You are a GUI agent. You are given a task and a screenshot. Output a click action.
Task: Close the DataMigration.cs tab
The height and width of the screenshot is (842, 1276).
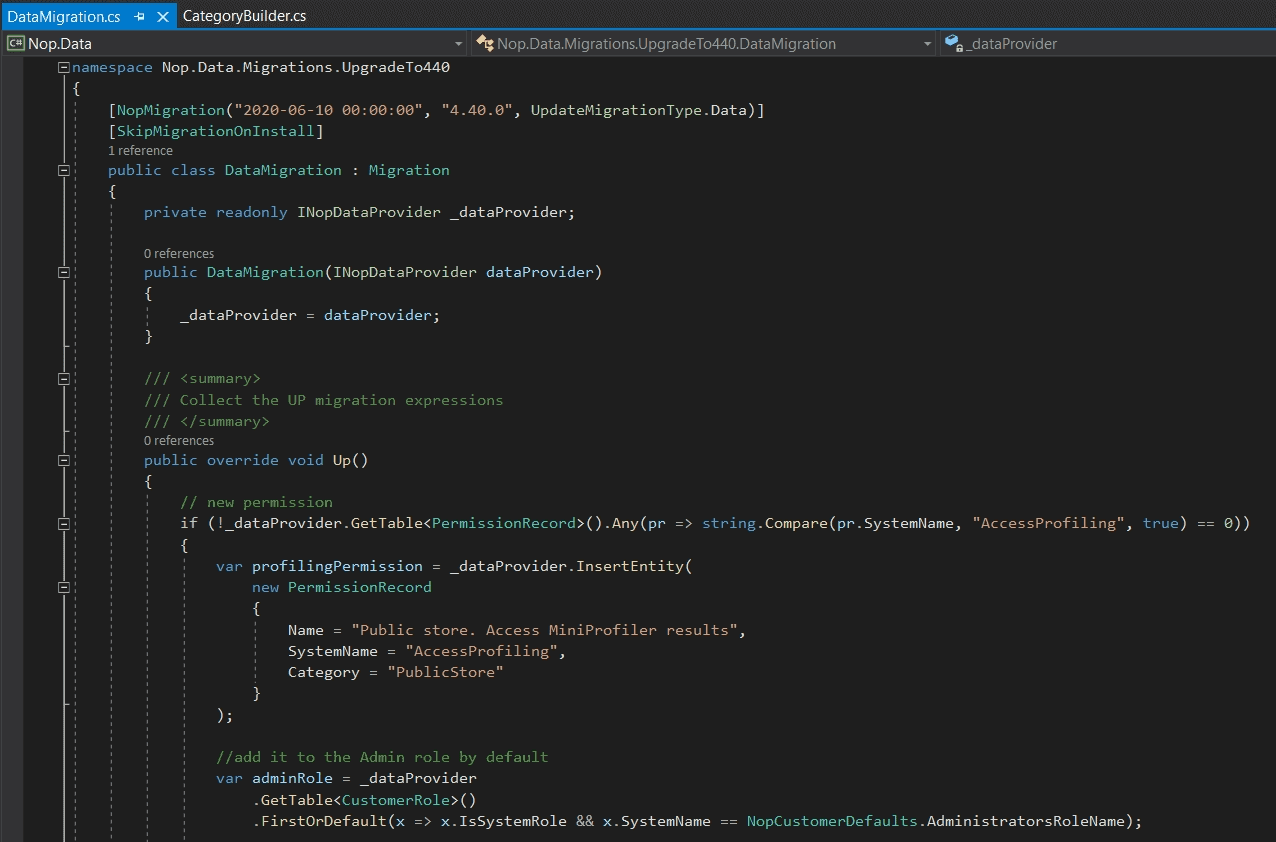click(x=163, y=16)
